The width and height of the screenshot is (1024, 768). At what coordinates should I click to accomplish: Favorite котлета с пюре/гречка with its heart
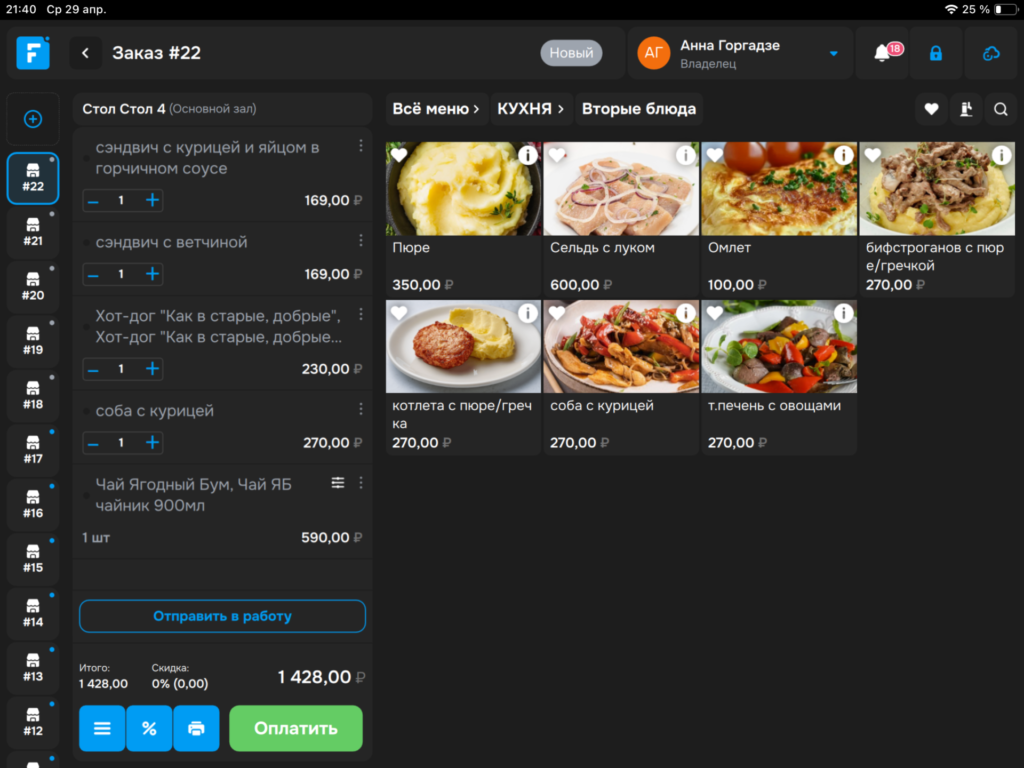coord(399,313)
